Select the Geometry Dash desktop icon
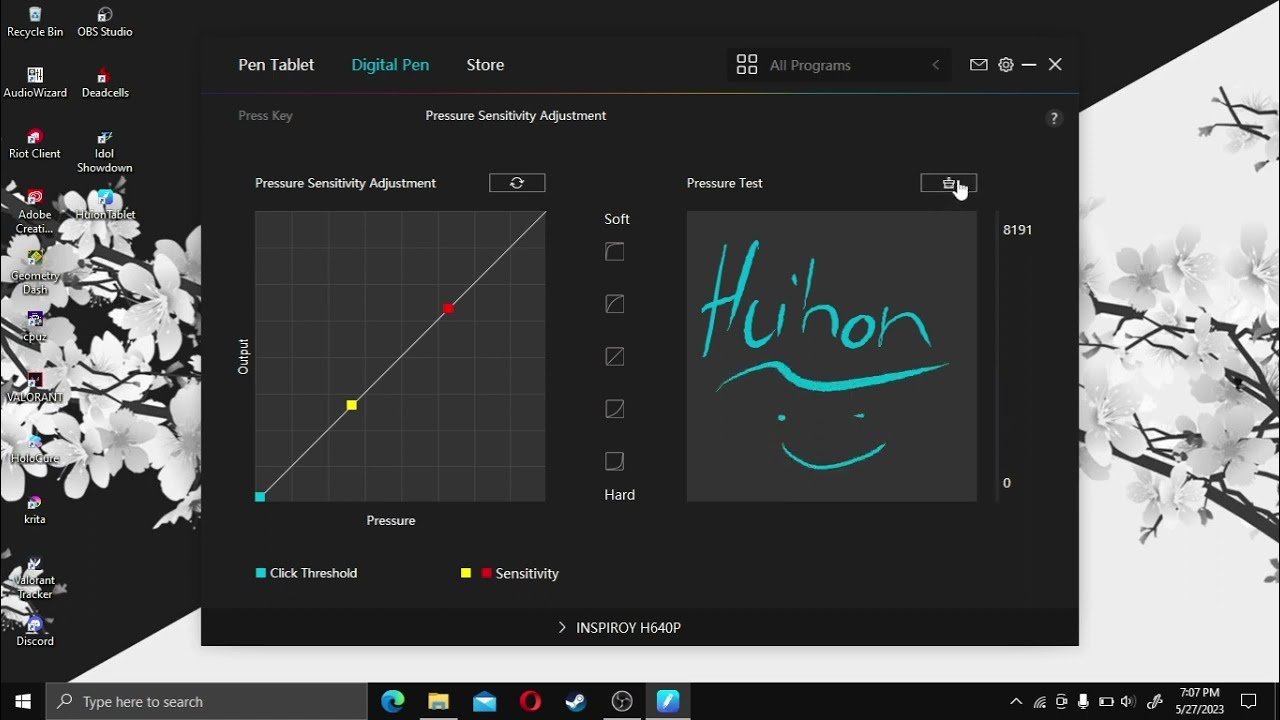 (x=35, y=273)
